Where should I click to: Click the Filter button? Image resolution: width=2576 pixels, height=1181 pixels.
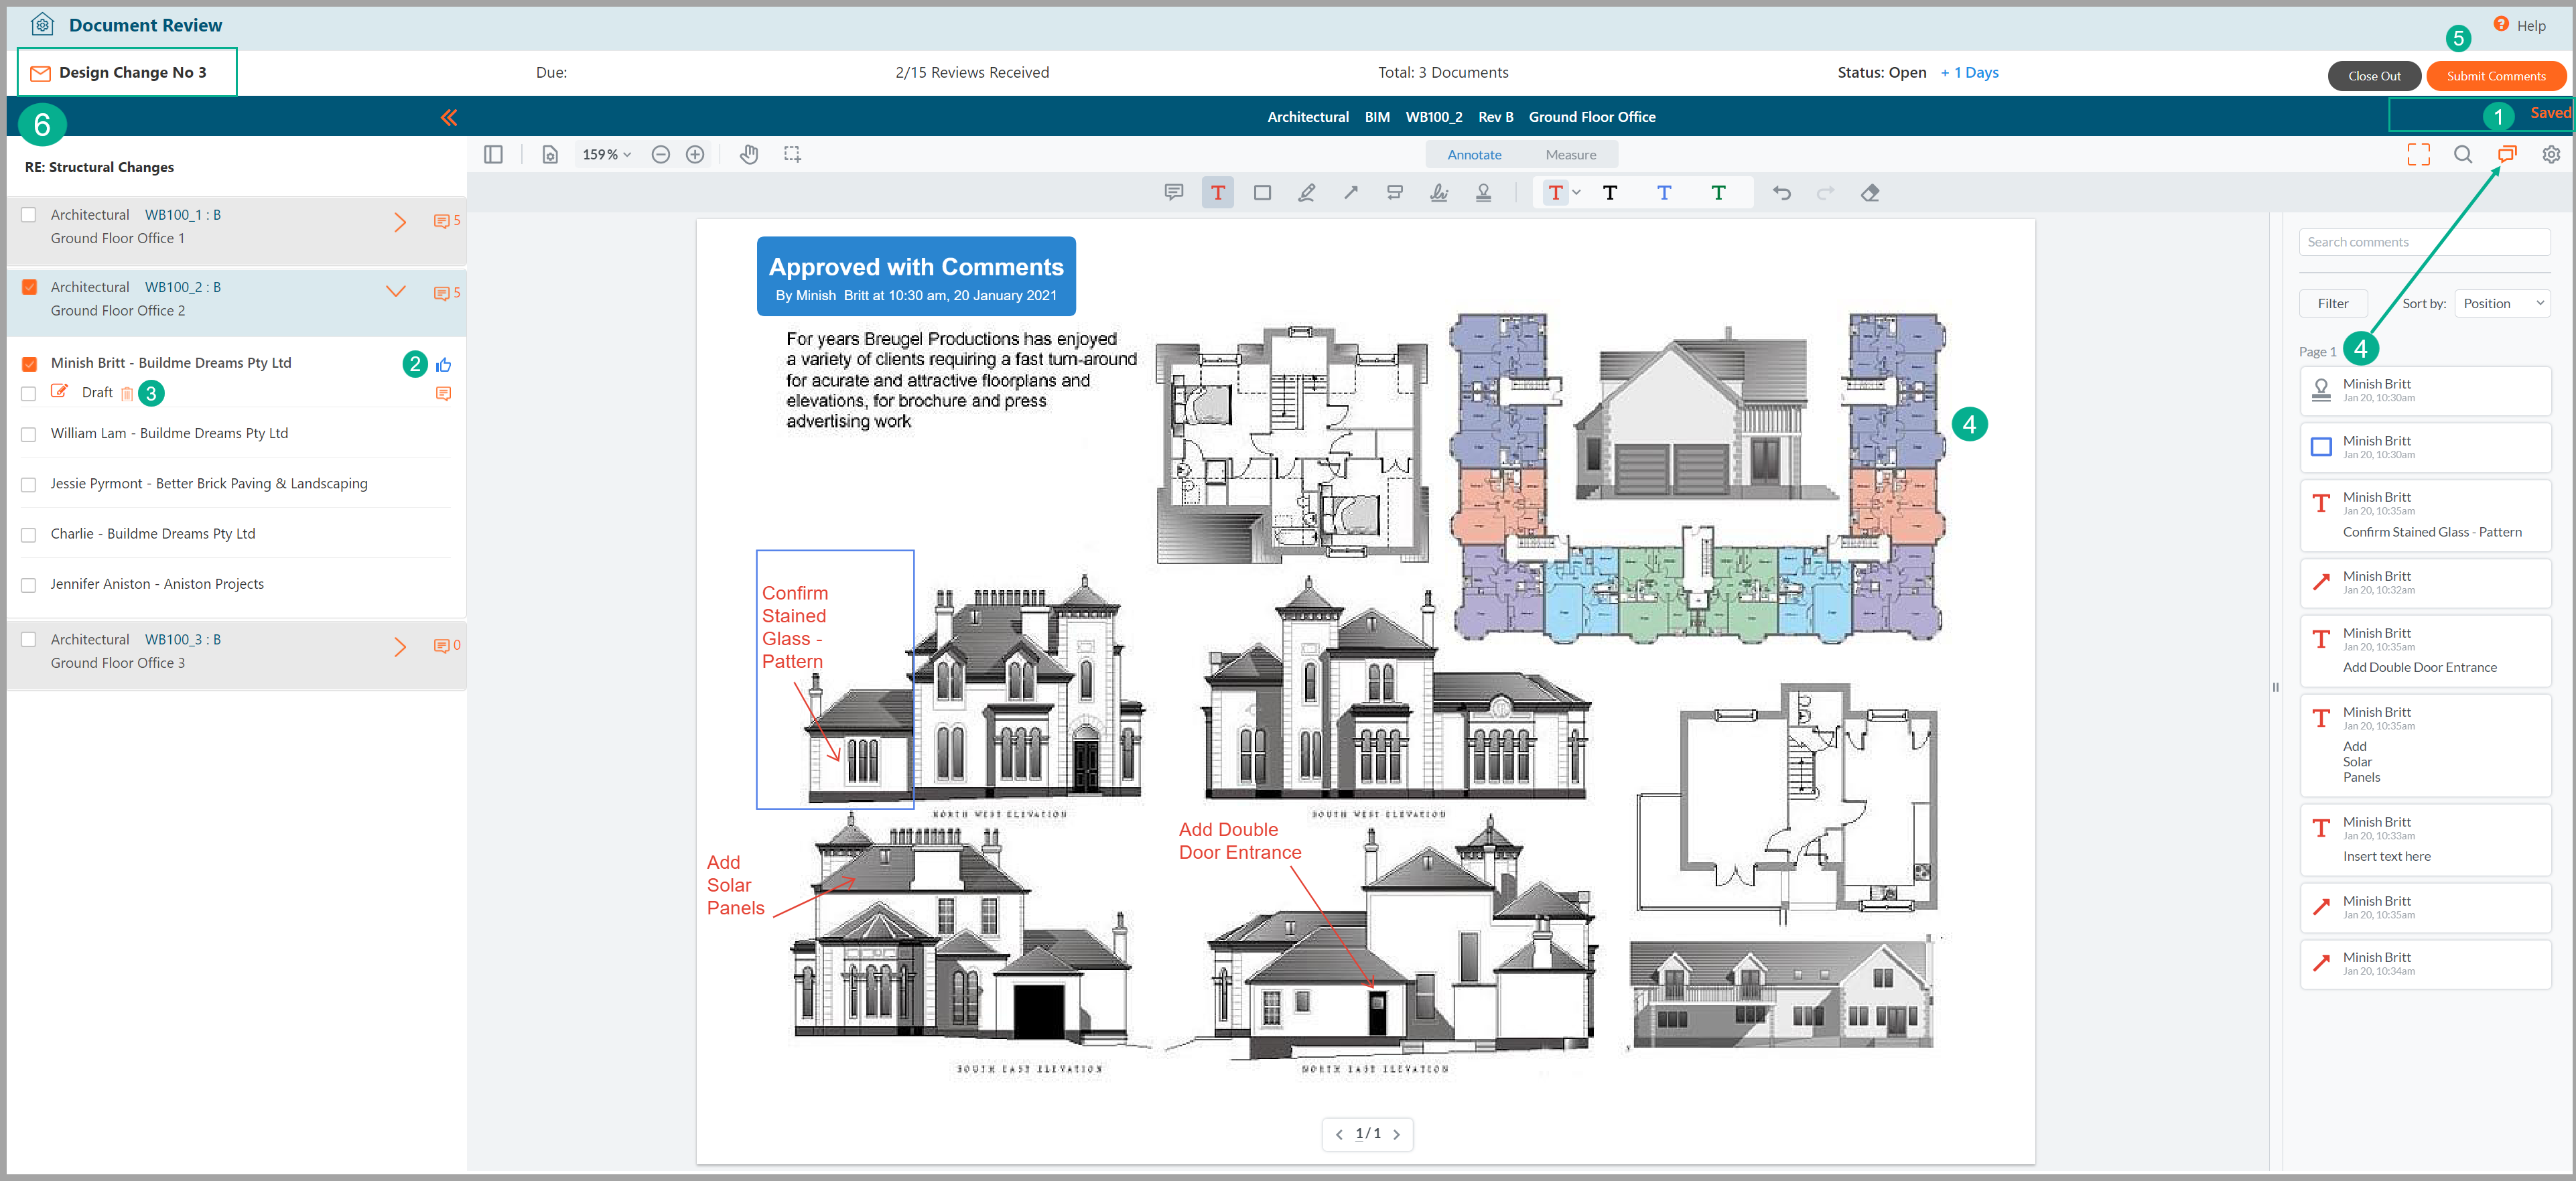pyautogui.click(x=2332, y=303)
